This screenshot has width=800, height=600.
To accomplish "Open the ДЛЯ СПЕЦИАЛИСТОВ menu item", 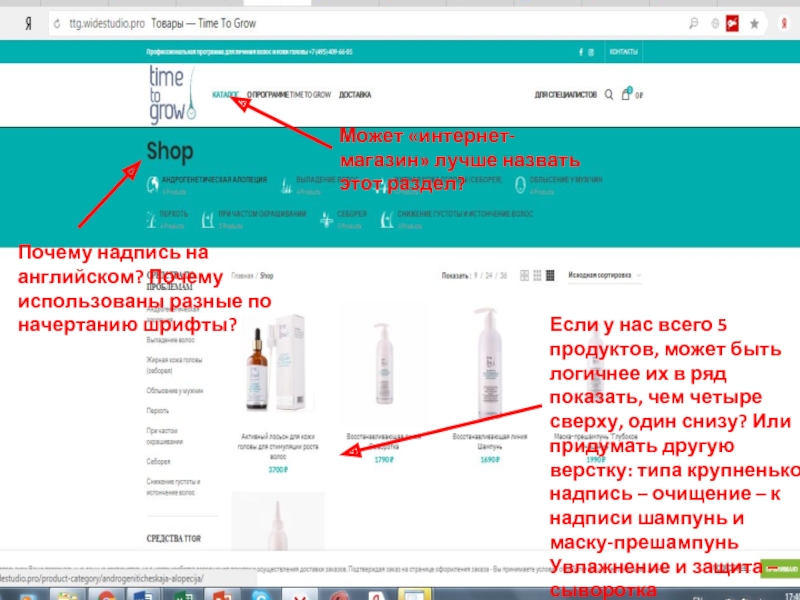I will [x=565, y=95].
